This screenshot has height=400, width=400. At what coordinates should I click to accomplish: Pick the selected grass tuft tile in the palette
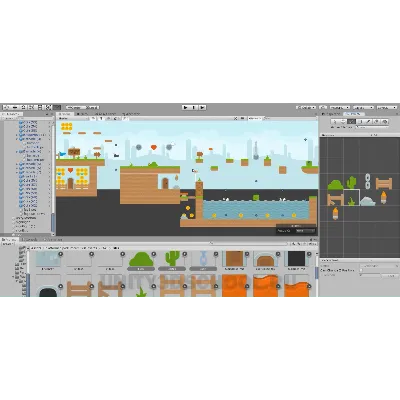coord(351,198)
